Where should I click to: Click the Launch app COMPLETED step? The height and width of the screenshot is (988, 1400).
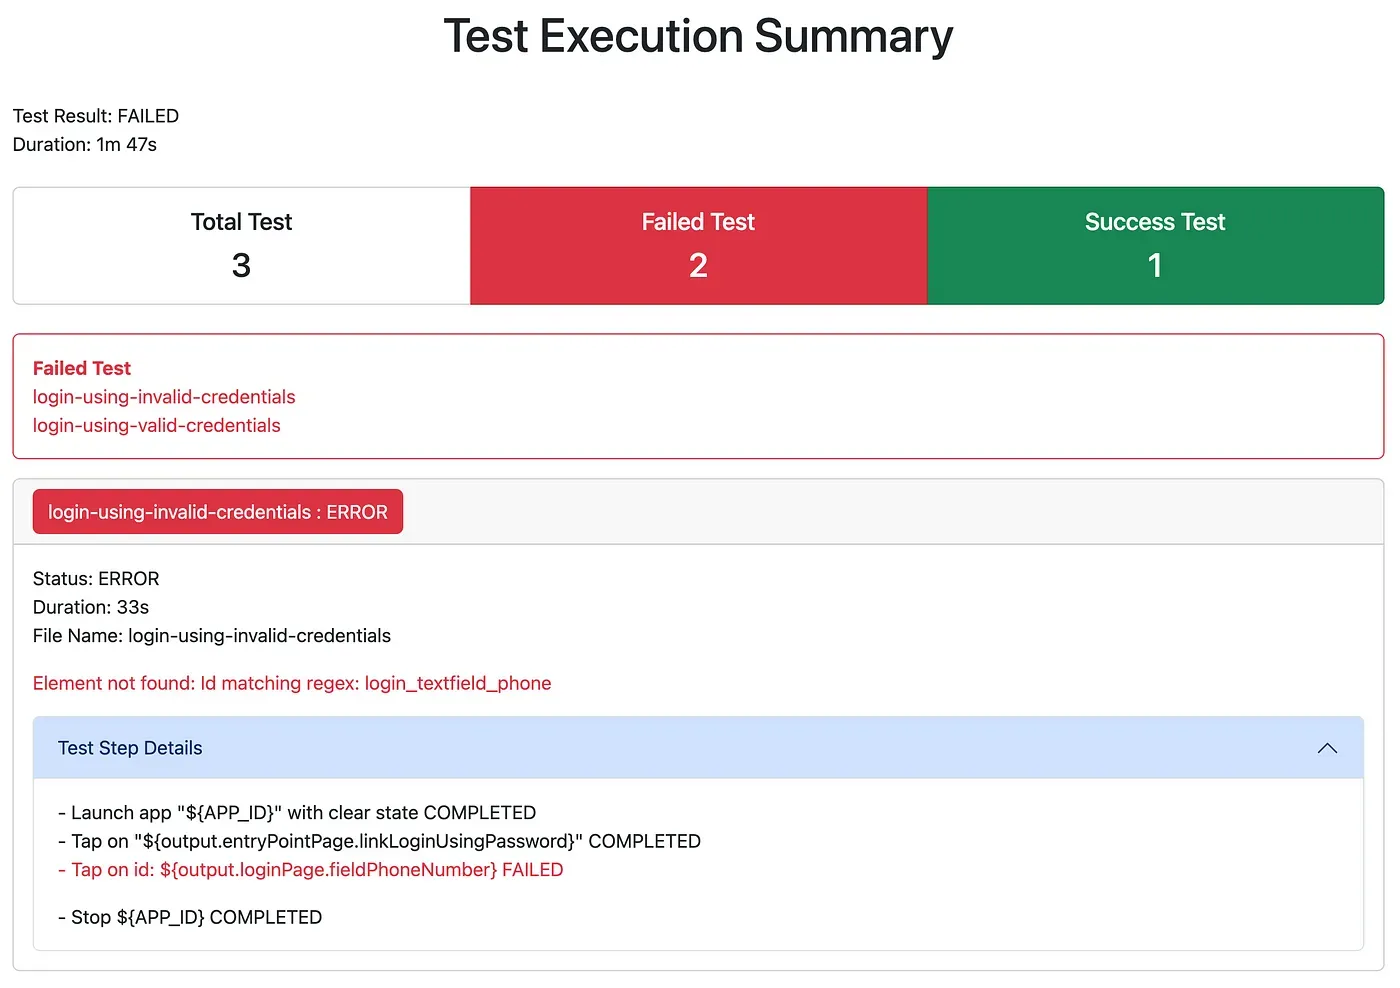coord(297,813)
